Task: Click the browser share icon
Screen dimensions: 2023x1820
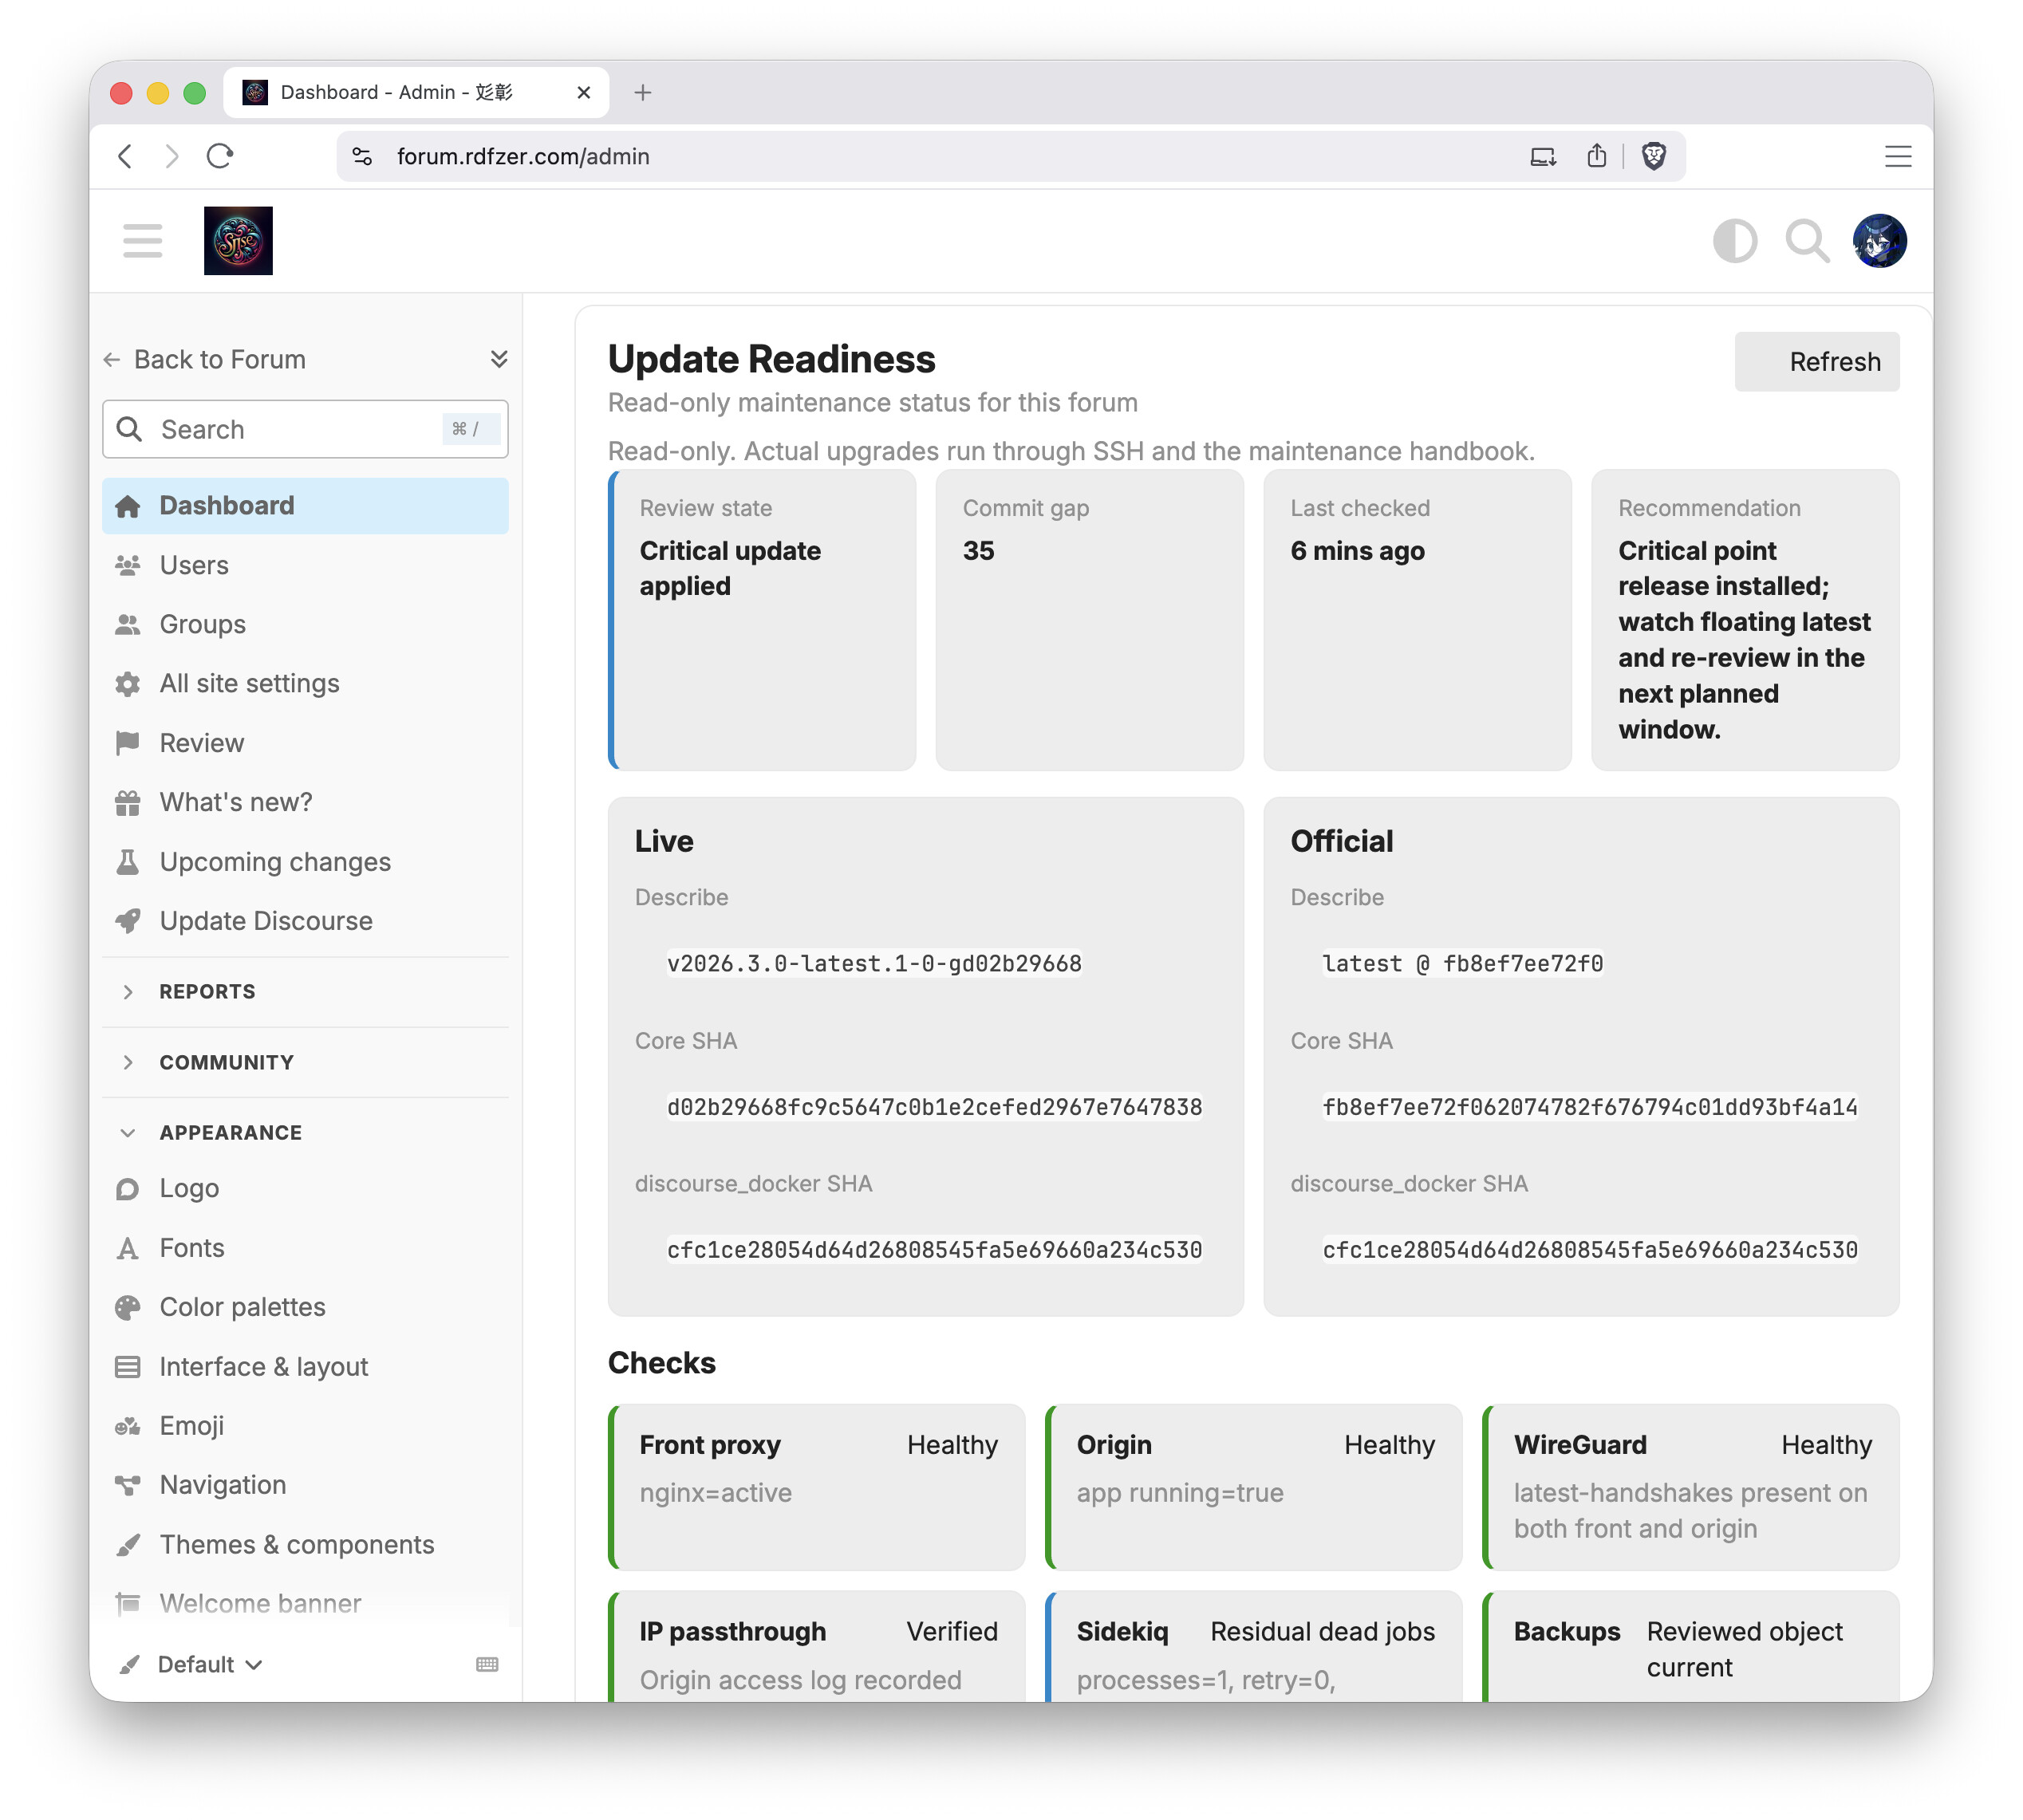Action: (1596, 156)
